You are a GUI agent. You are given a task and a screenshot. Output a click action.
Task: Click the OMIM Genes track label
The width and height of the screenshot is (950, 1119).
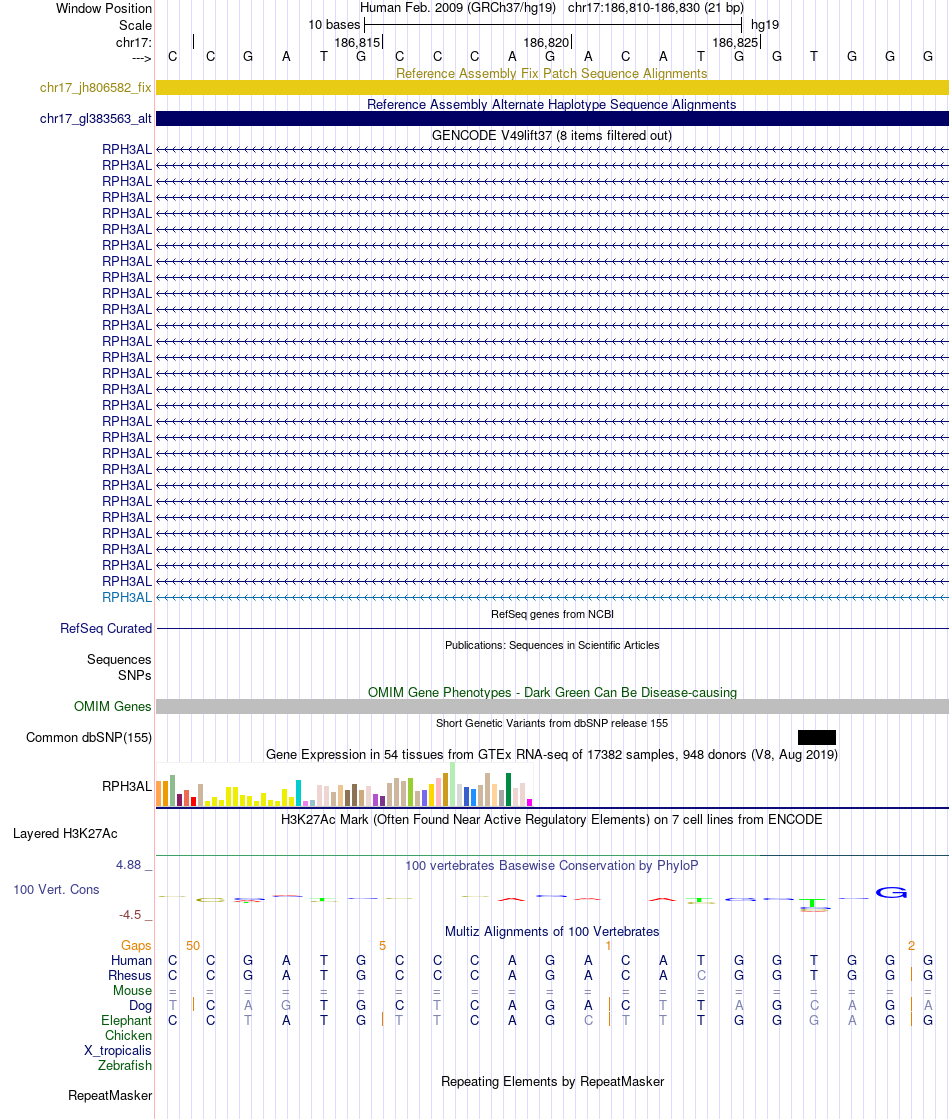[x=112, y=707]
